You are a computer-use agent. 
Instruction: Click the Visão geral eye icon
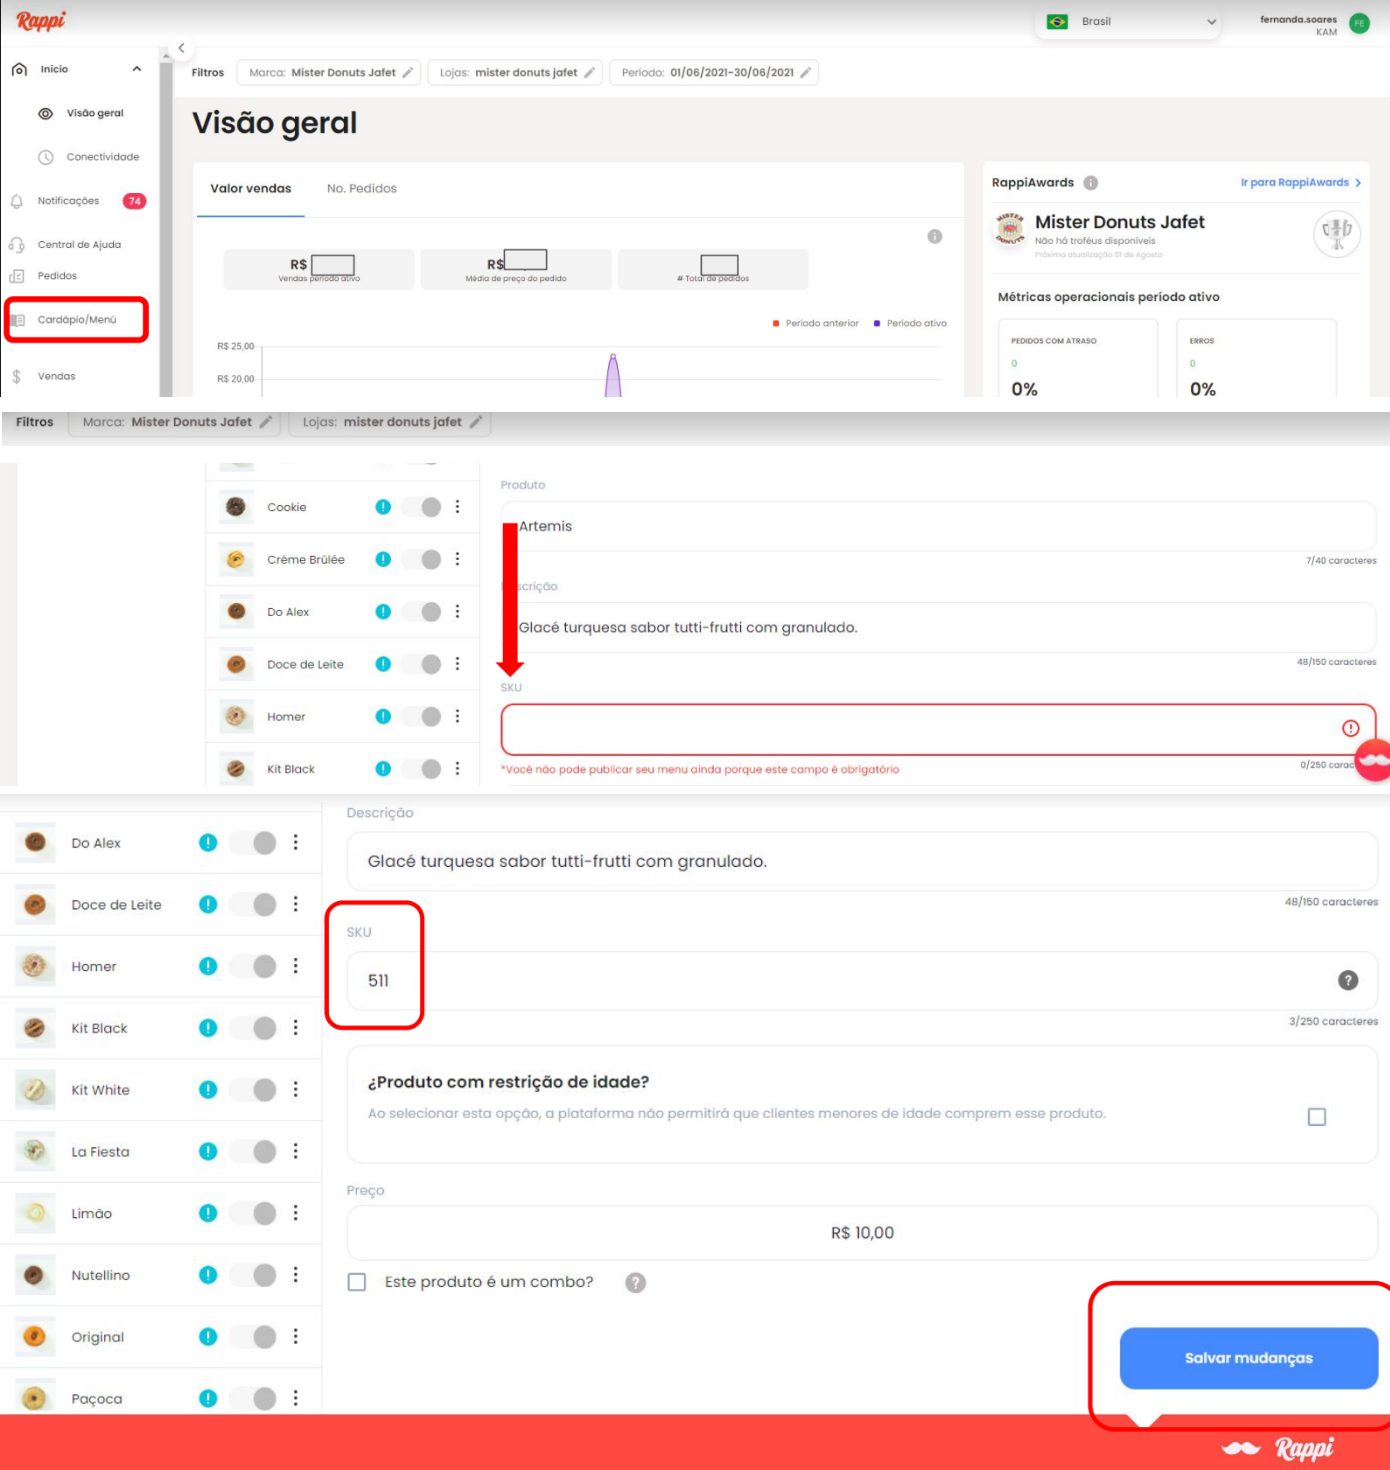(45, 114)
